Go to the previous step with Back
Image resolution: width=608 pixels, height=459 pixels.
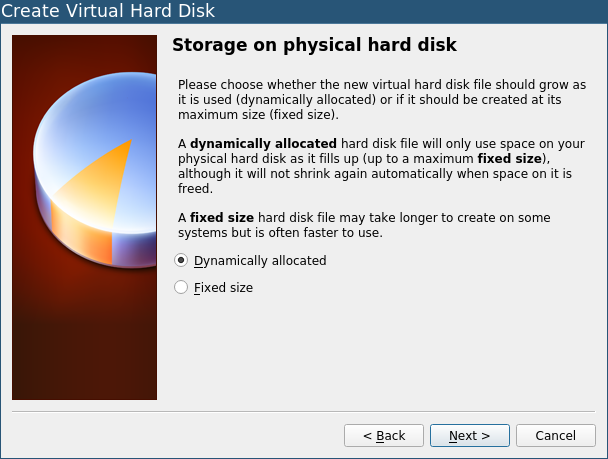(x=384, y=435)
